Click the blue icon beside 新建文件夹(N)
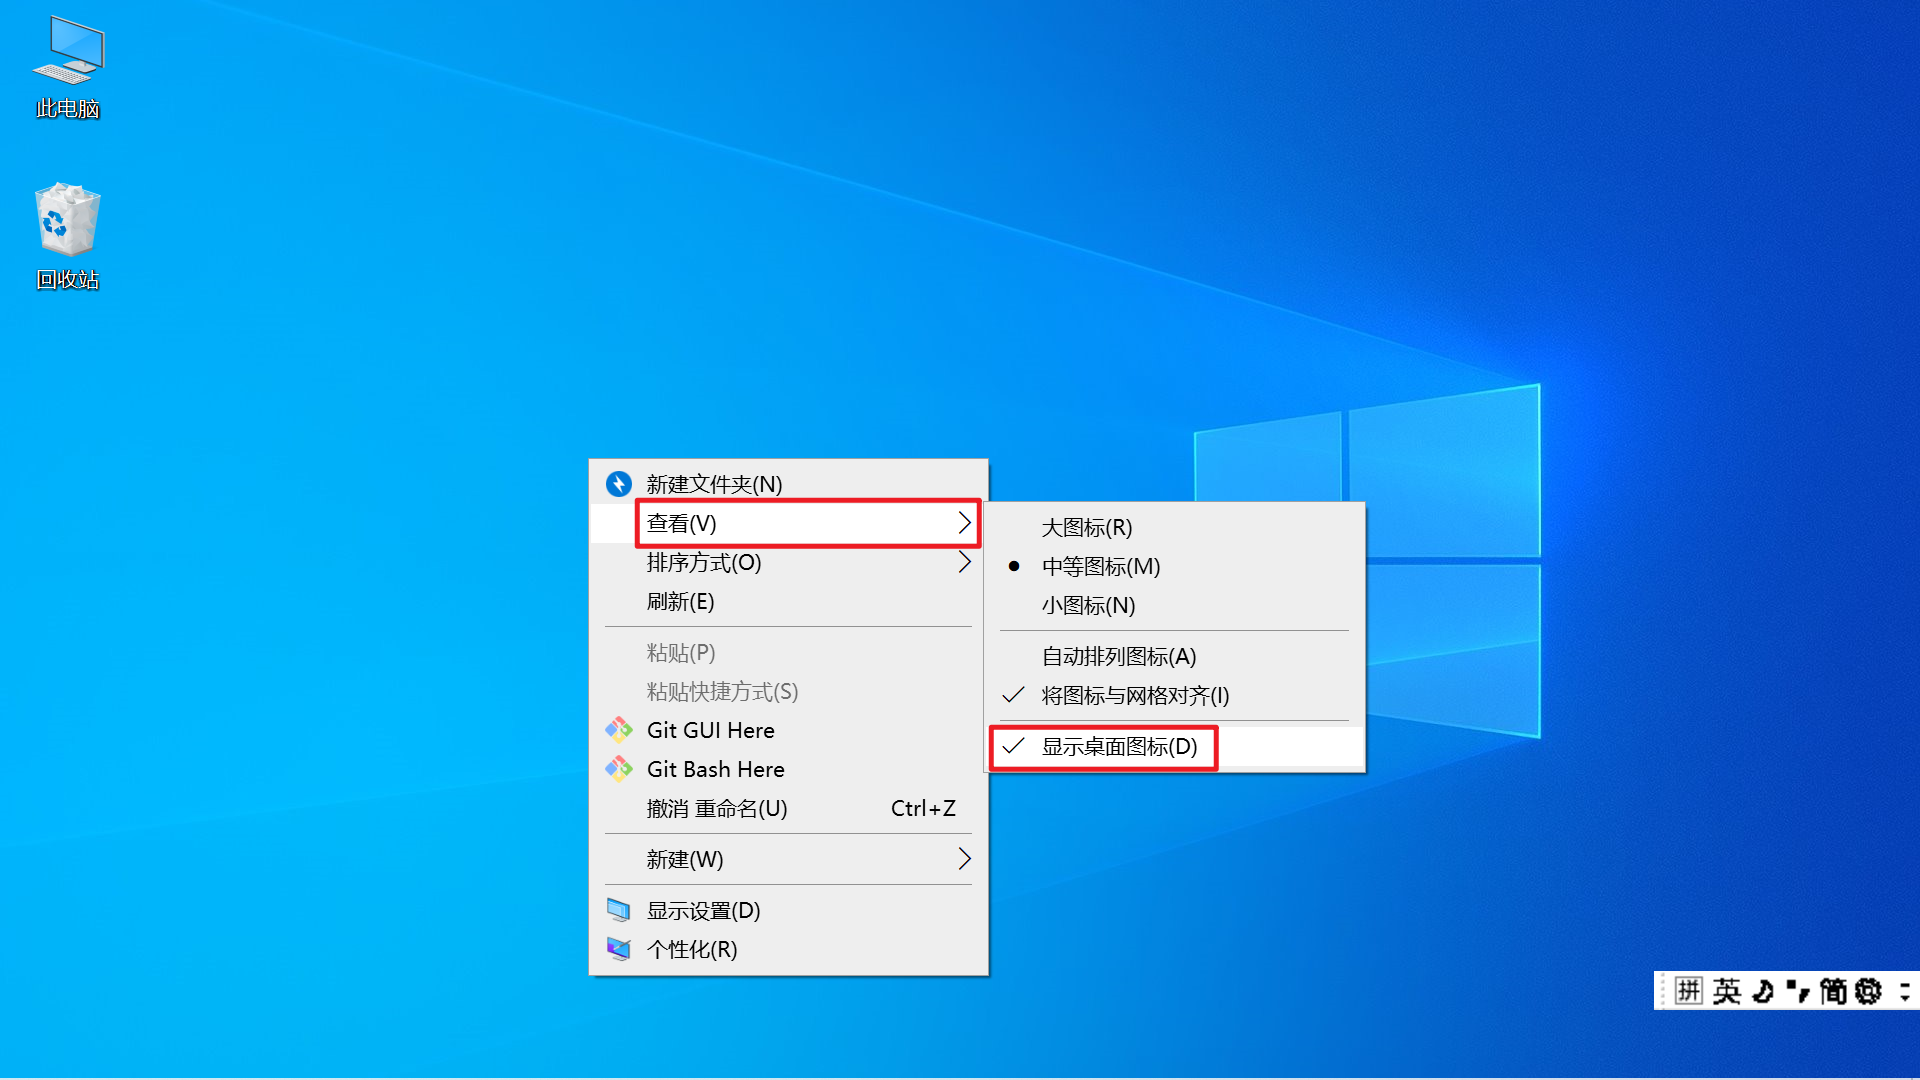The height and width of the screenshot is (1080, 1920). pyautogui.click(x=619, y=484)
